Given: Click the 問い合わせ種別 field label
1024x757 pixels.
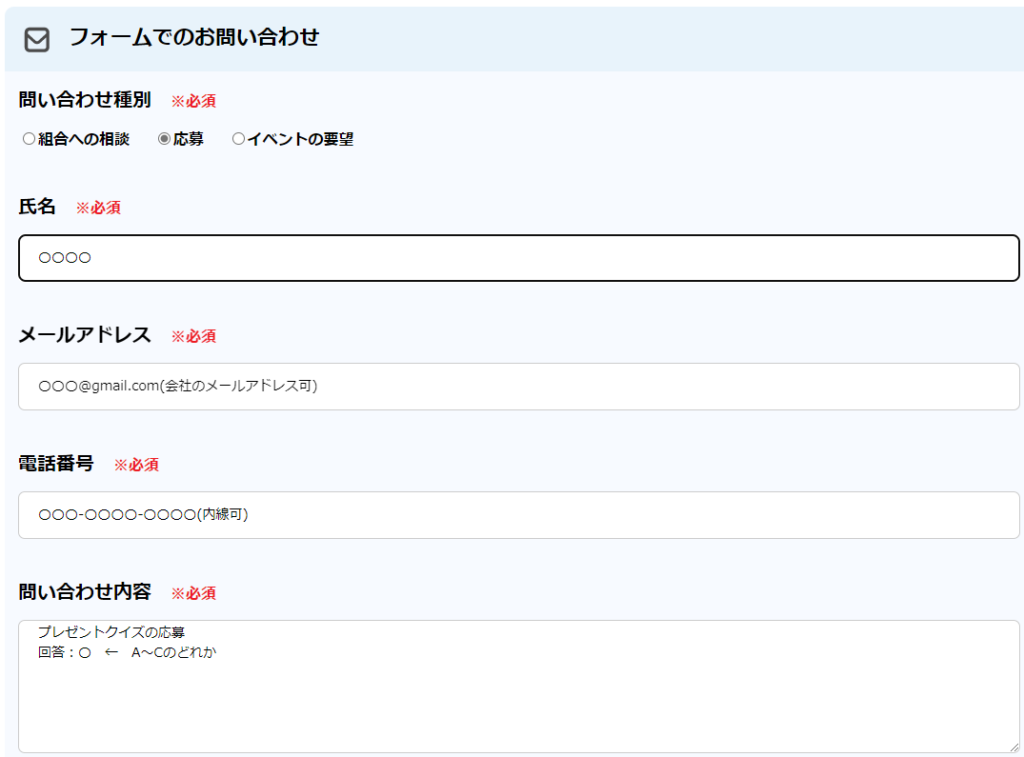Looking at the screenshot, I should point(85,100).
